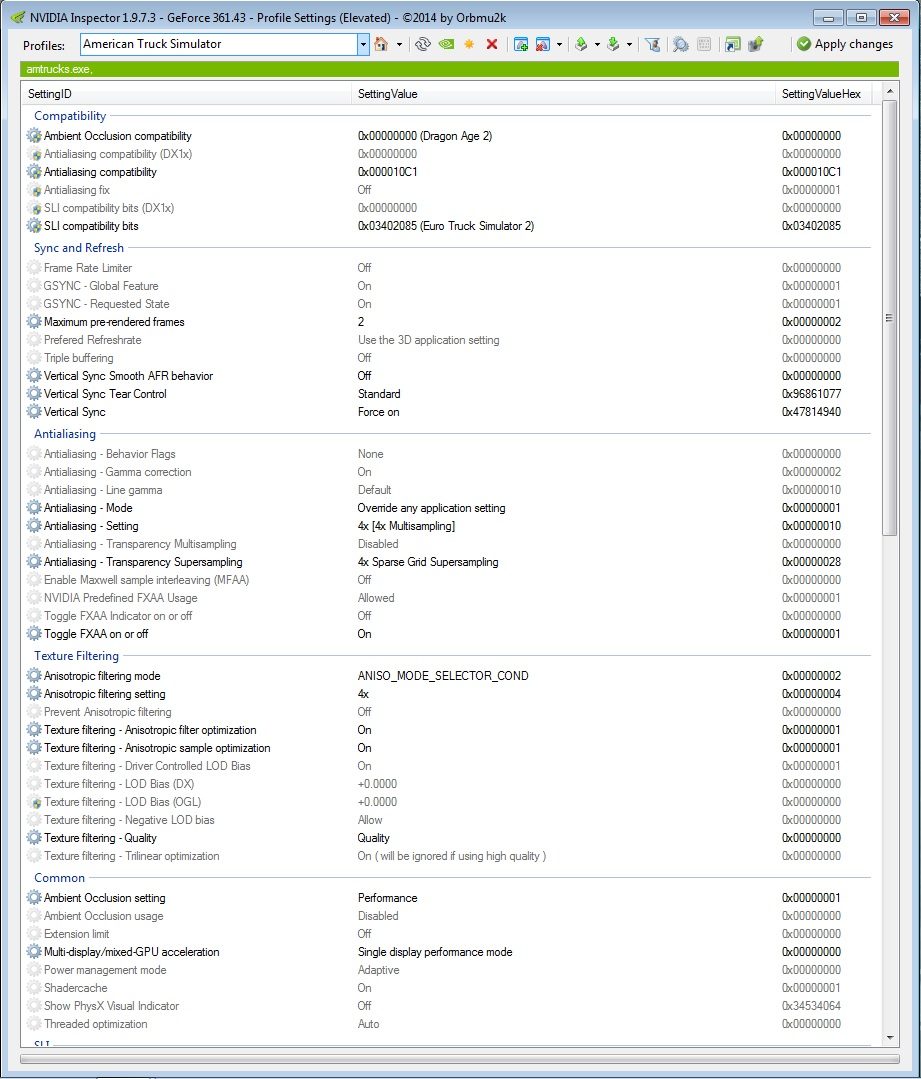Image resolution: width=921 pixels, height=1079 pixels.
Task: Select the Power management mode row
Action: click(x=449, y=970)
